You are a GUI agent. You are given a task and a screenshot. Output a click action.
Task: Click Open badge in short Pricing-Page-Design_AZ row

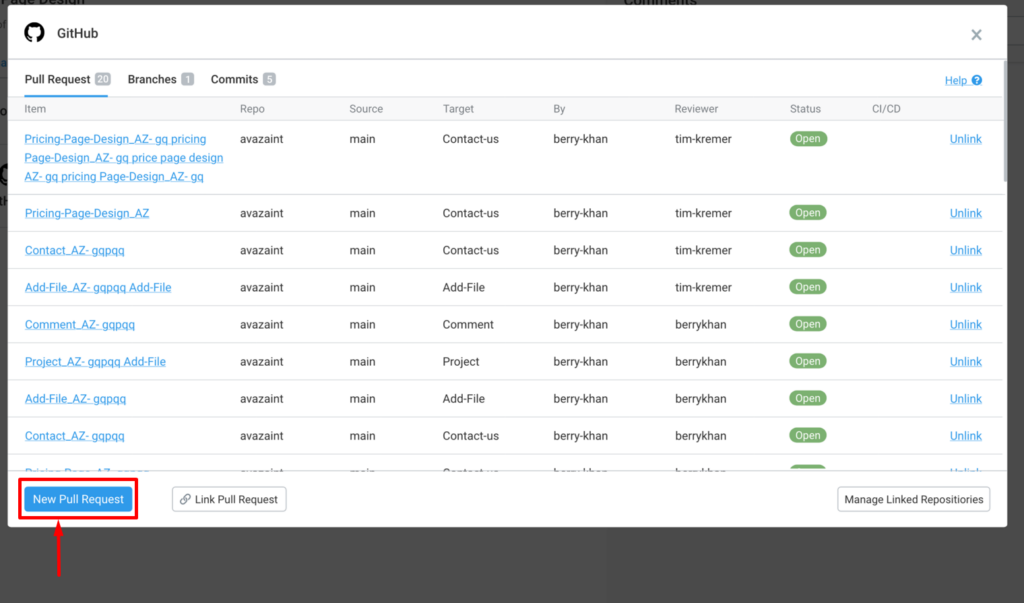pyautogui.click(x=808, y=213)
